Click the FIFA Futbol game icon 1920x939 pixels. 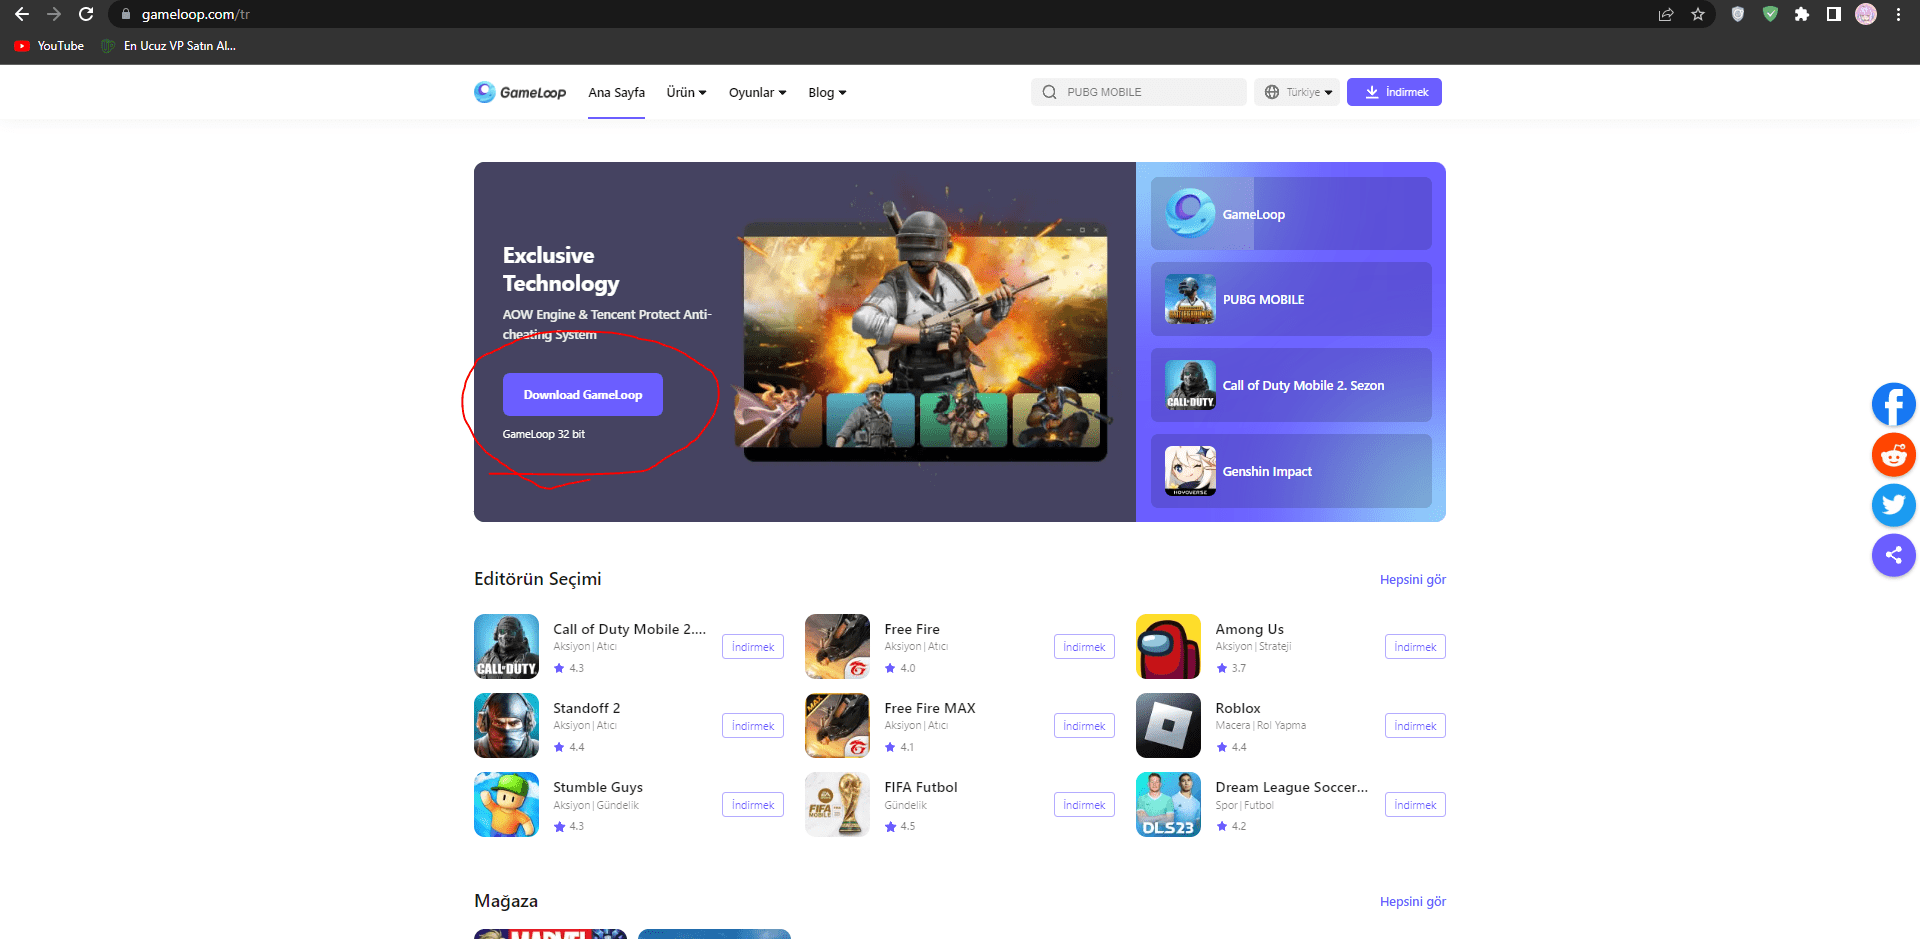(837, 805)
